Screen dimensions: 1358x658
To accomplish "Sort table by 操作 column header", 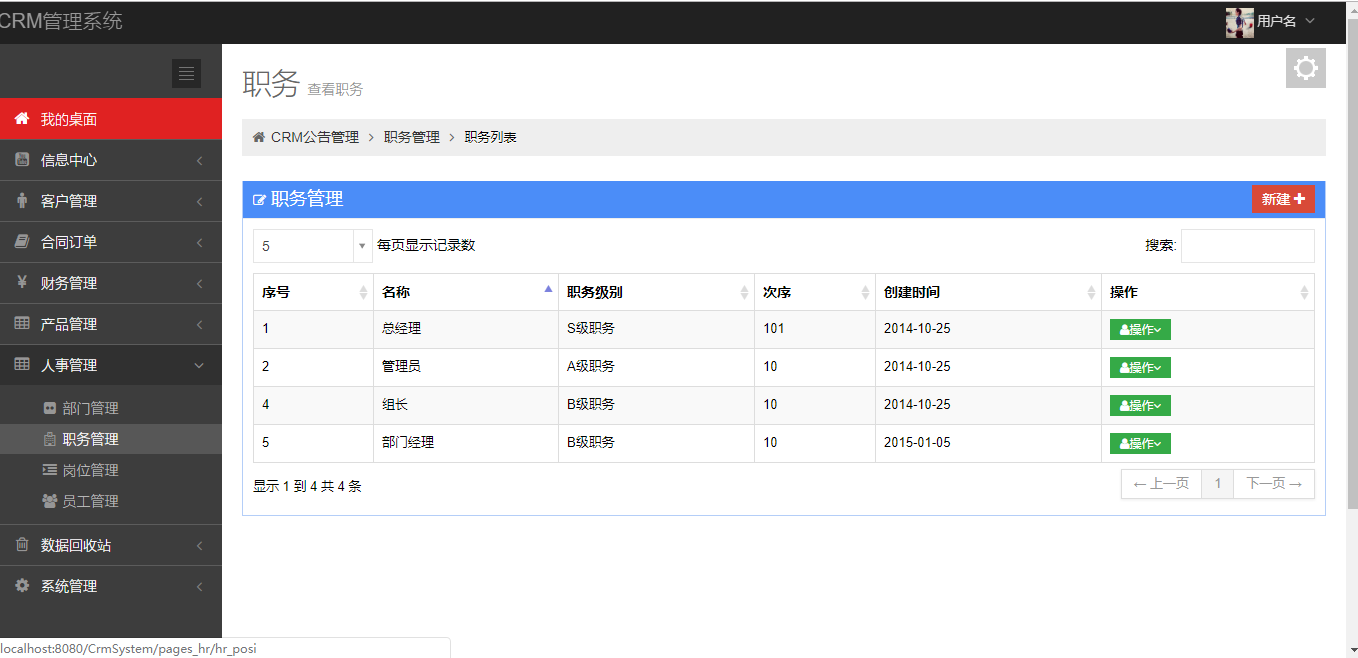I will coord(1208,292).
